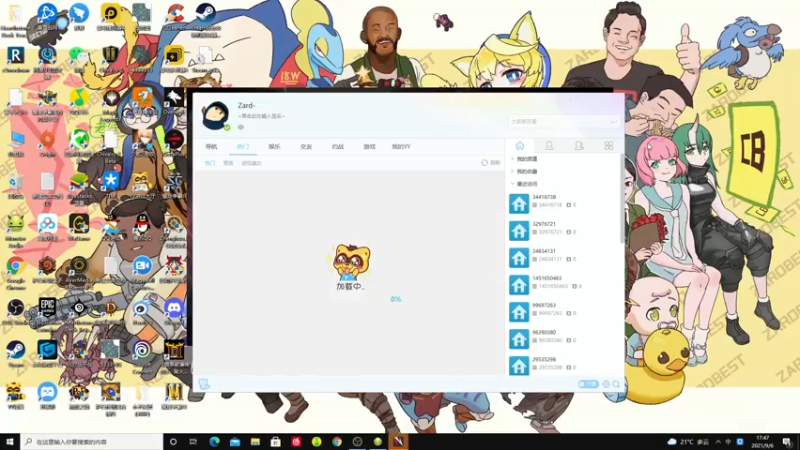Screen dimensions: 800x450
Task: Click the enter arrow in channel search box
Action: click(614, 121)
